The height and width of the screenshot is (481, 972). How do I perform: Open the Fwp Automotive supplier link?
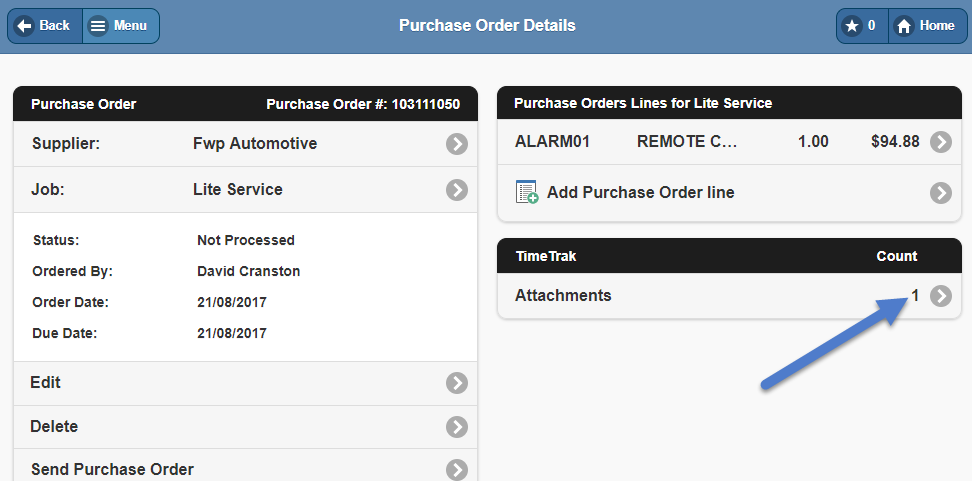coord(255,144)
